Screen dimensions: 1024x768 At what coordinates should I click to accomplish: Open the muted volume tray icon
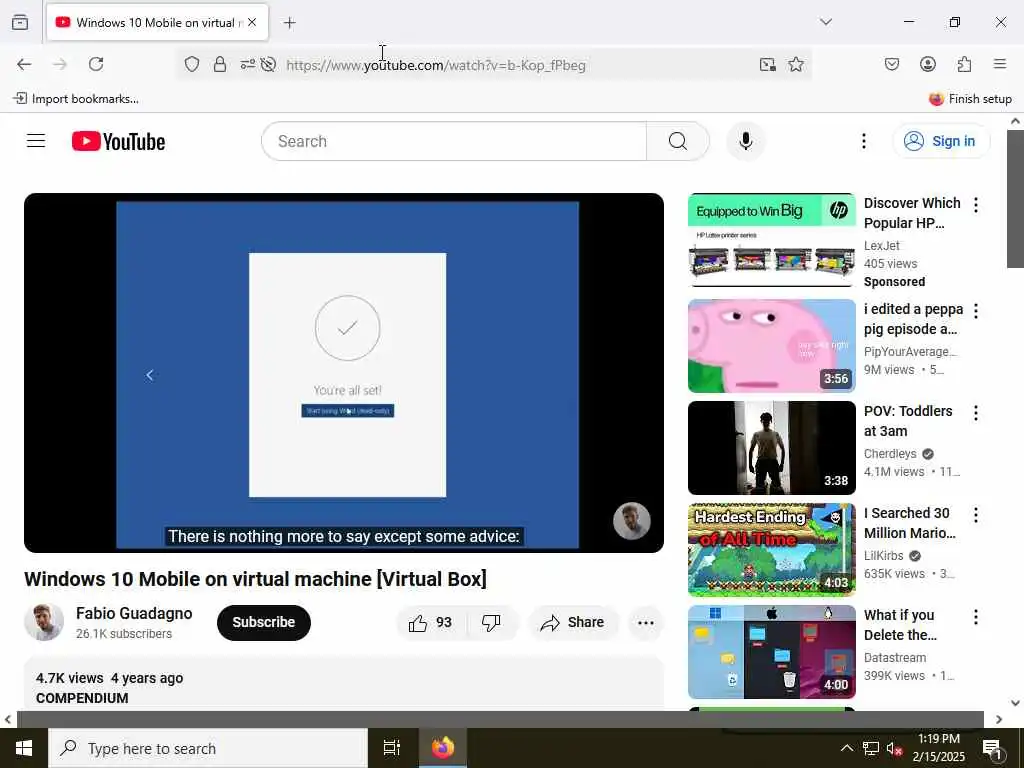coord(894,748)
